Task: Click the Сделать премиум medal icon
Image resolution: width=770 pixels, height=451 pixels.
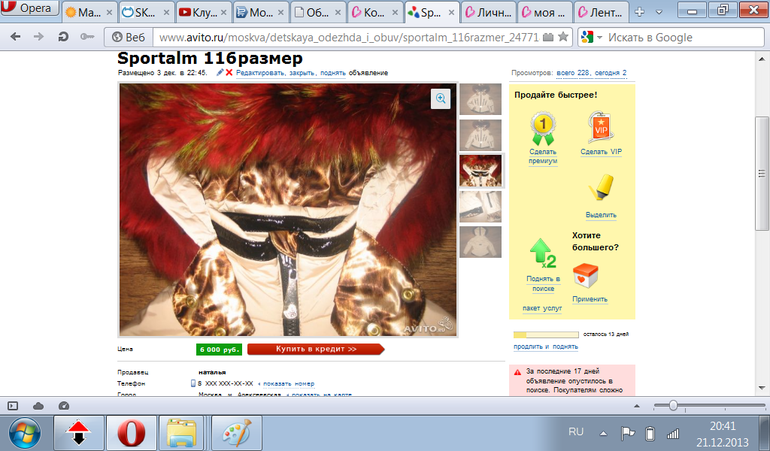Action: (x=543, y=129)
